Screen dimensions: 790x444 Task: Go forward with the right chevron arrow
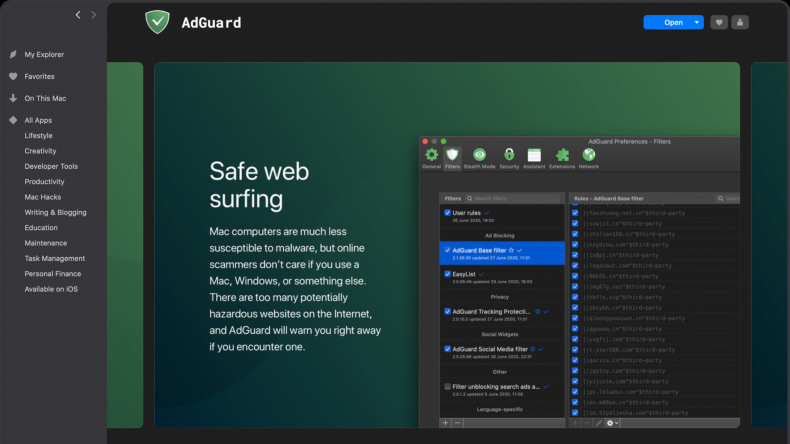point(94,15)
